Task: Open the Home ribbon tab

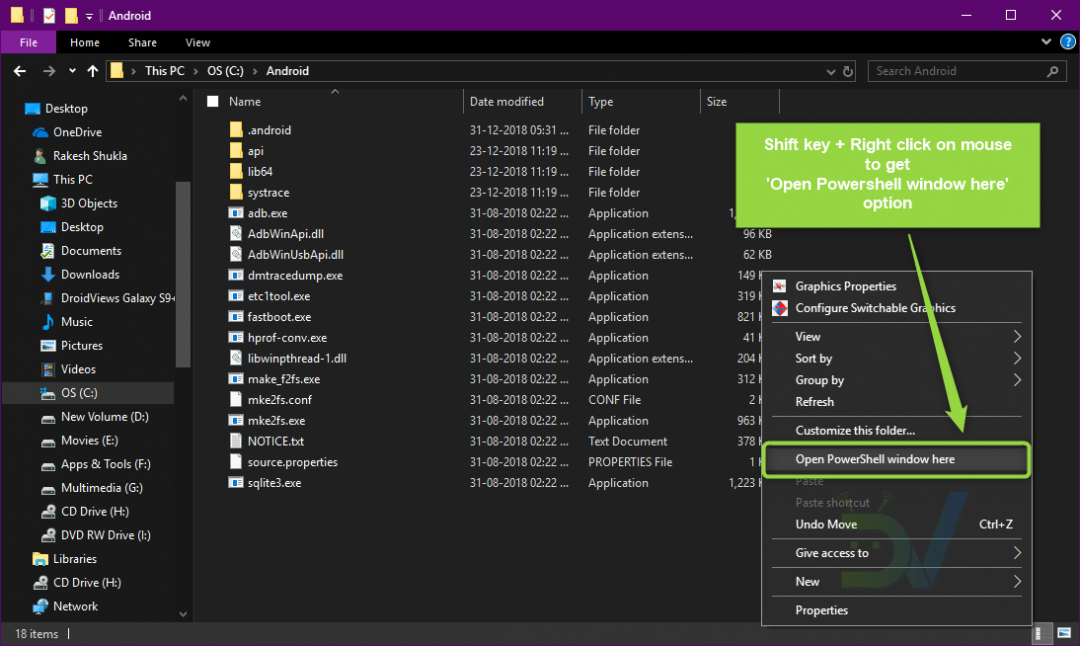Action: click(x=85, y=43)
